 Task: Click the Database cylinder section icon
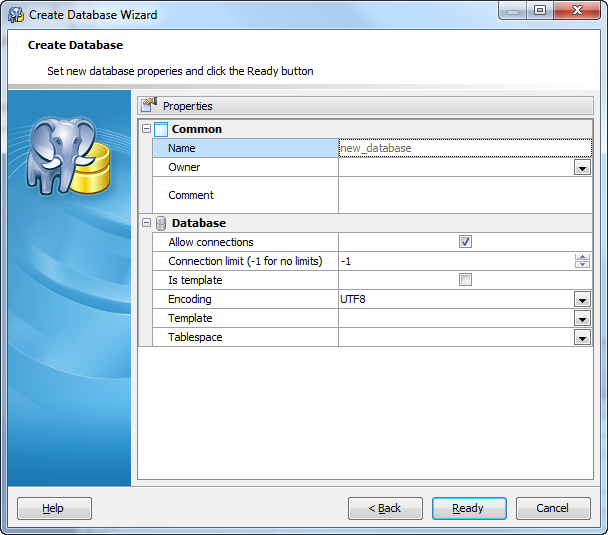pyautogui.click(x=161, y=223)
